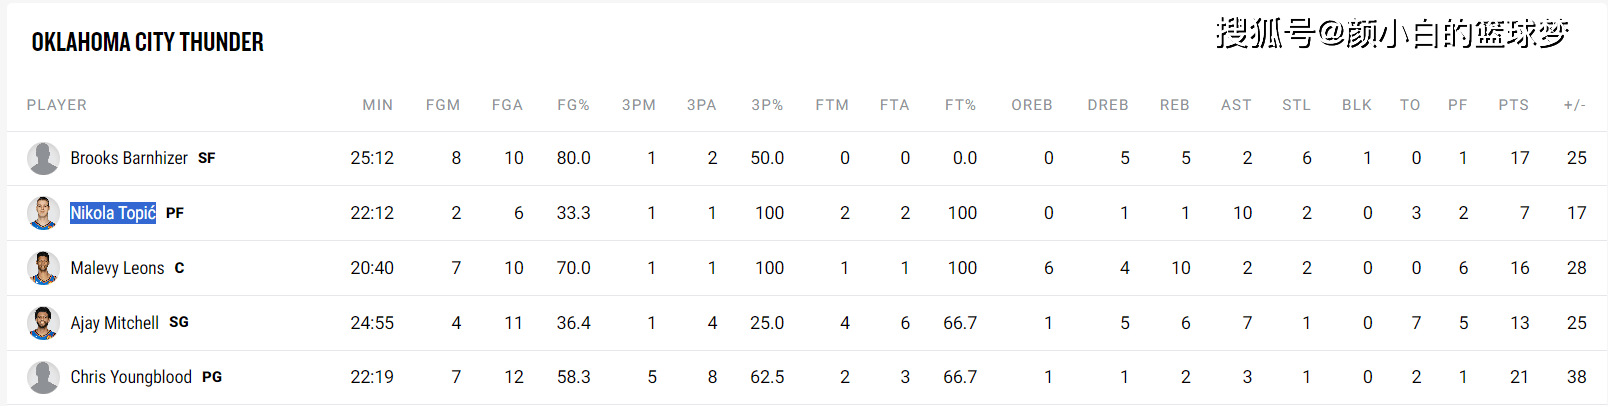Click the PLAYER column header

[57, 105]
